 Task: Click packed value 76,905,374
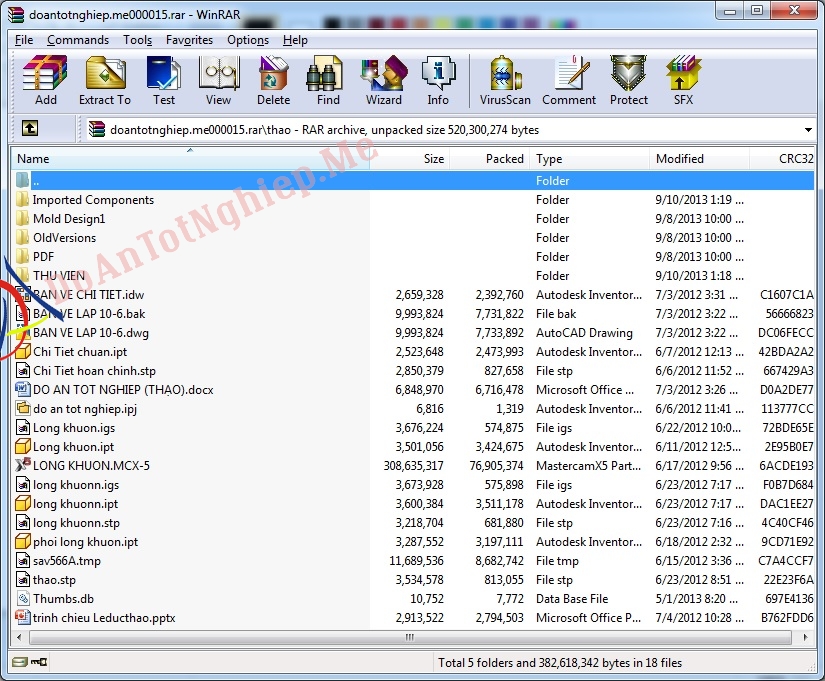[496, 465]
